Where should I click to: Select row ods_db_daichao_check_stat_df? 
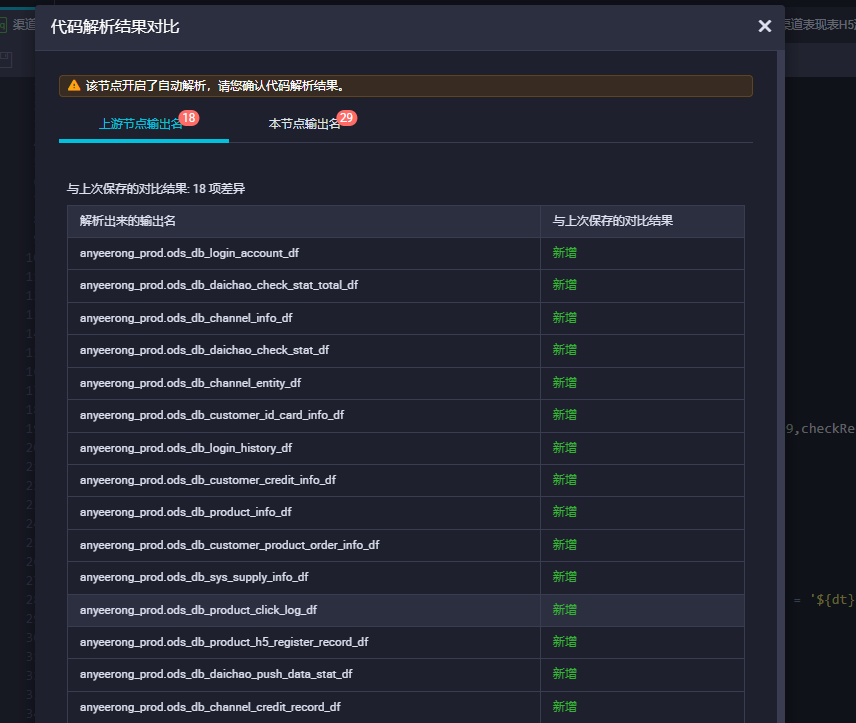click(x=406, y=351)
